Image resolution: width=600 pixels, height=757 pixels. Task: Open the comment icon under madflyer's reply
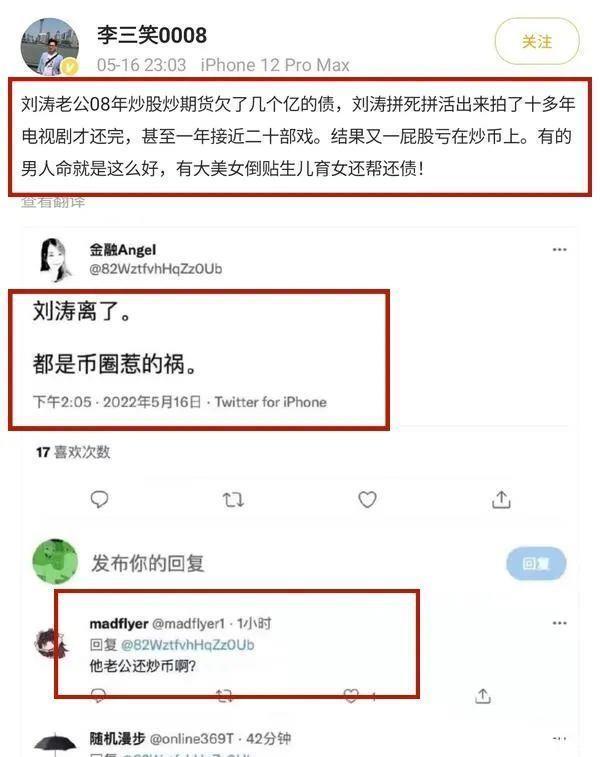pos(98,695)
